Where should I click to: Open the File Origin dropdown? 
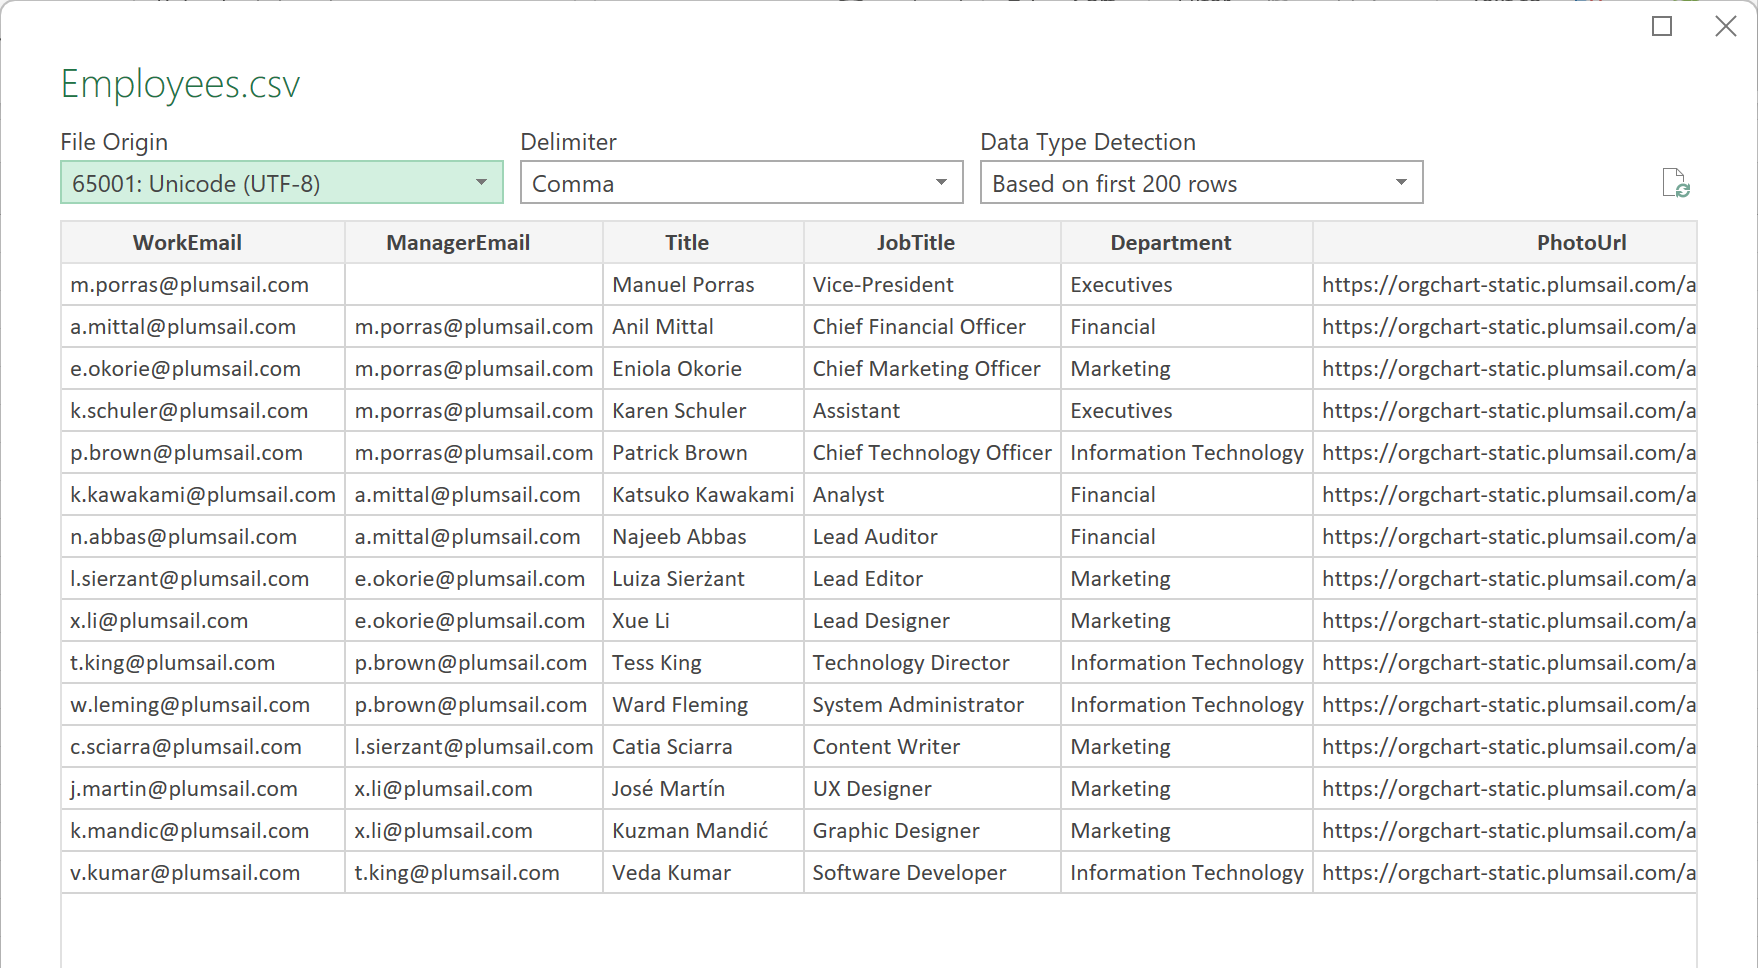(x=282, y=183)
